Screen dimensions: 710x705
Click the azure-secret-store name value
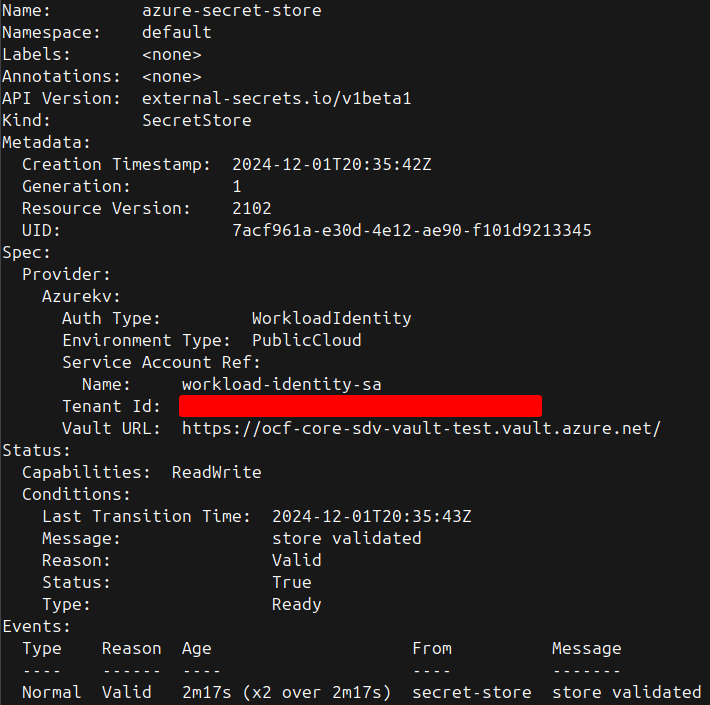pyautogui.click(x=232, y=11)
